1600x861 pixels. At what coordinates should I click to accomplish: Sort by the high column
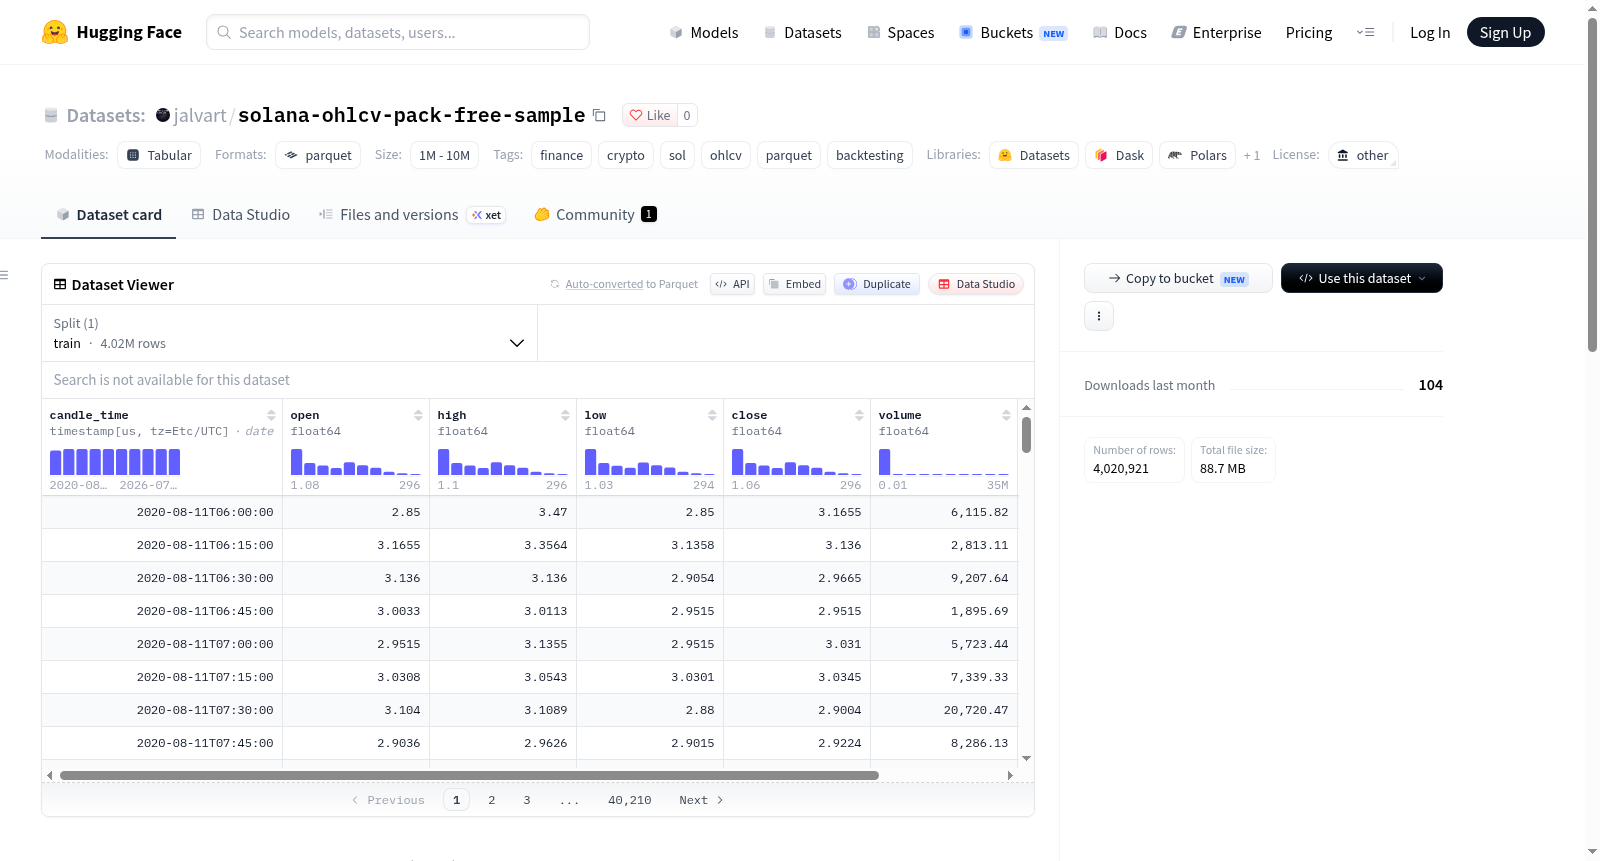(565, 415)
